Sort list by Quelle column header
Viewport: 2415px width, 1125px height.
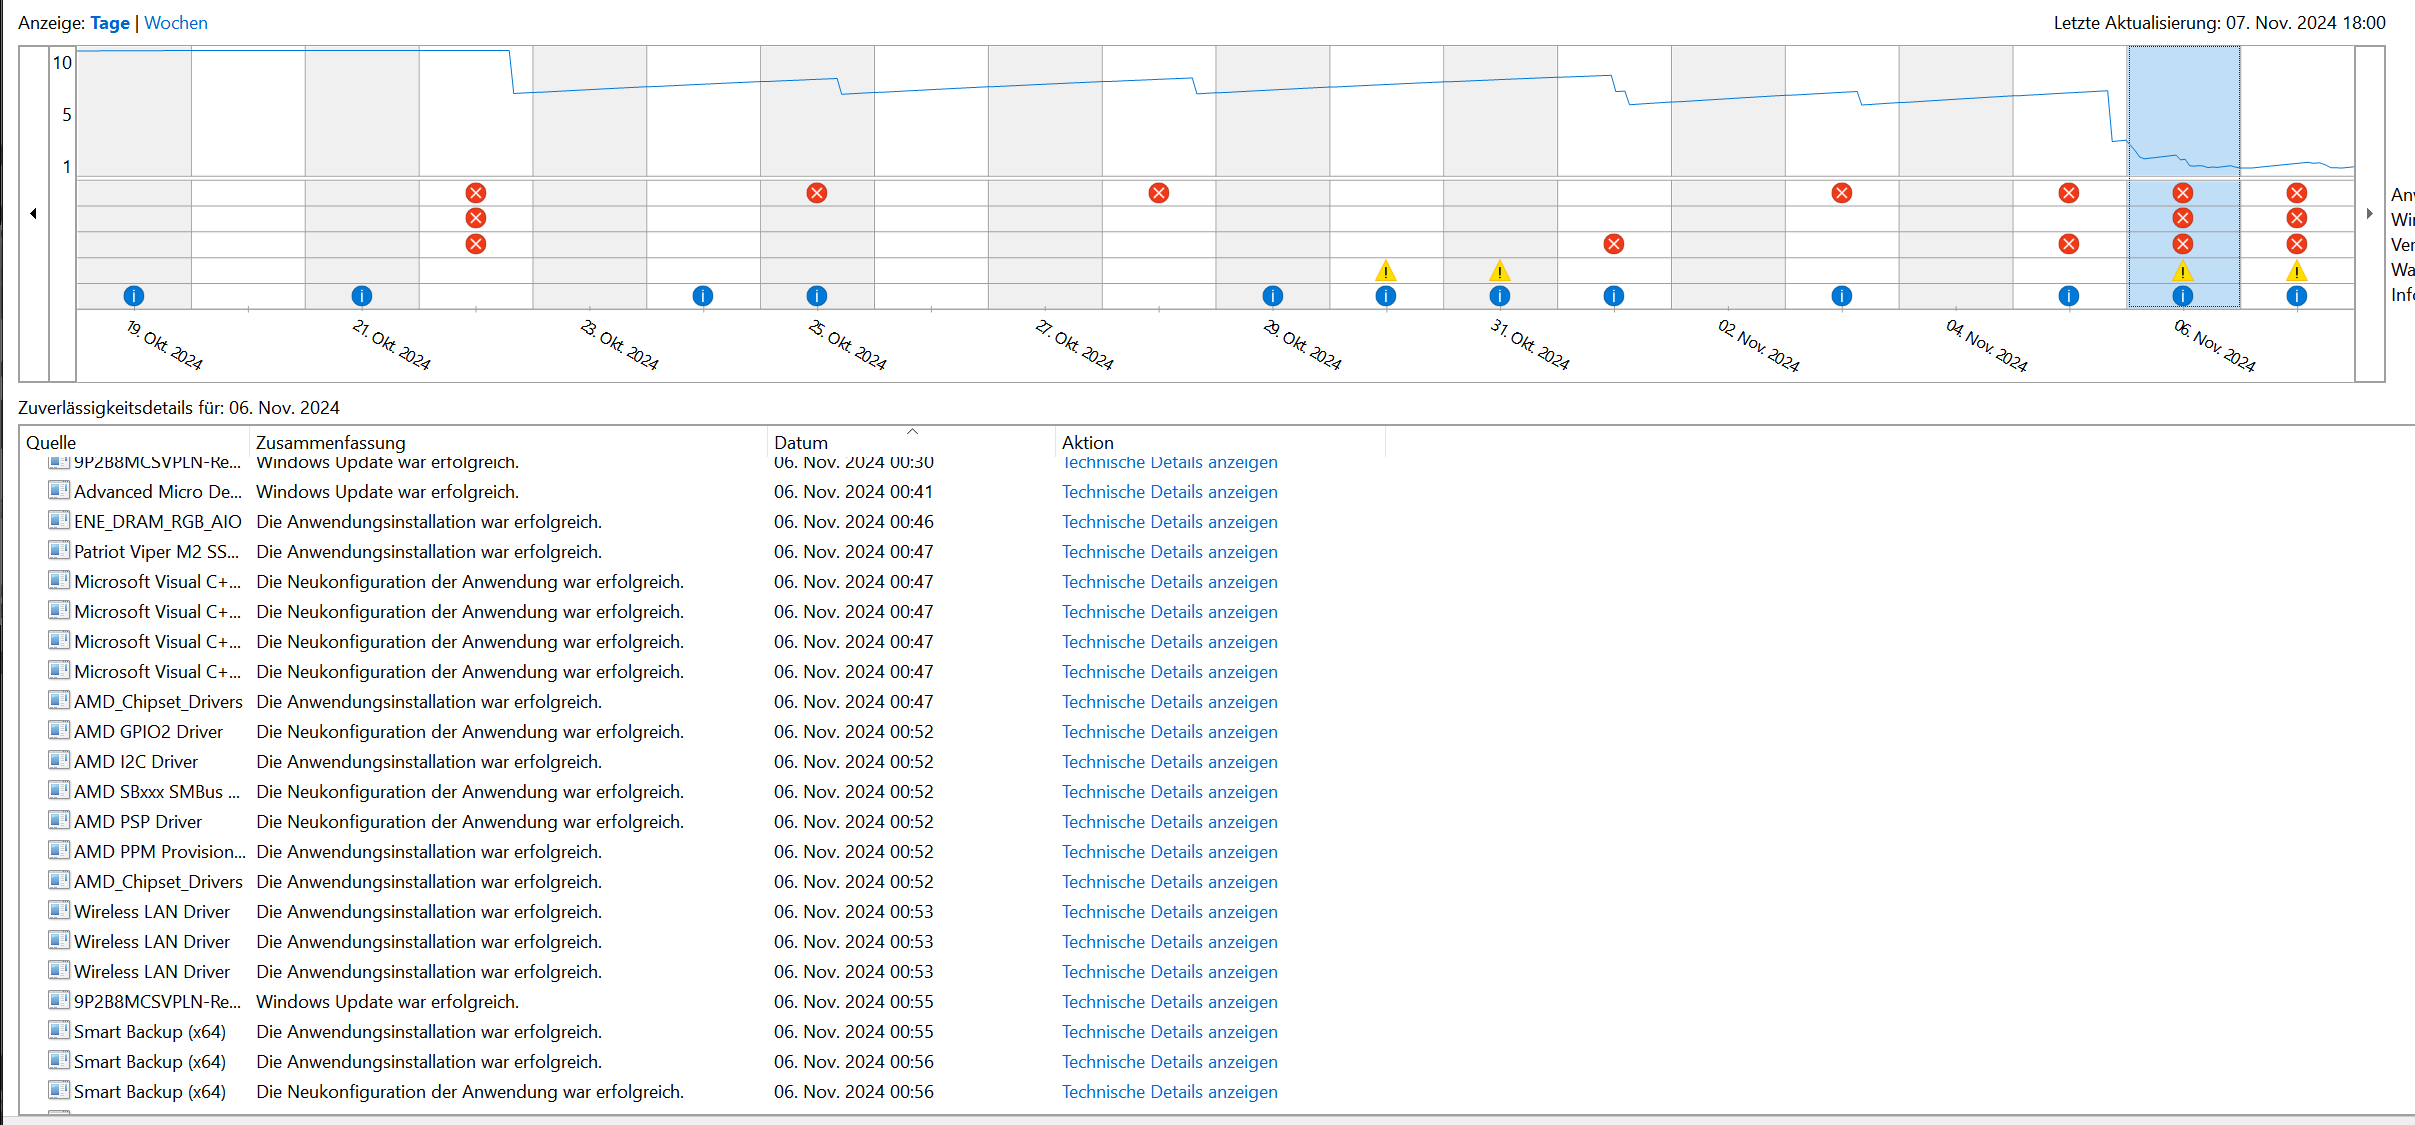(x=51, y=442)
